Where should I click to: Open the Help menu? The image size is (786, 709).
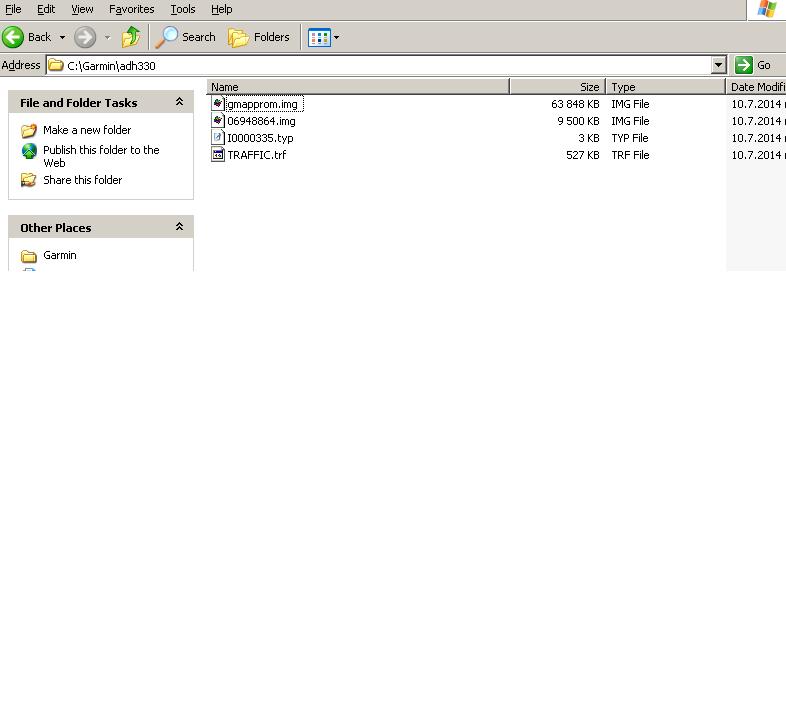tap(221, 9)
